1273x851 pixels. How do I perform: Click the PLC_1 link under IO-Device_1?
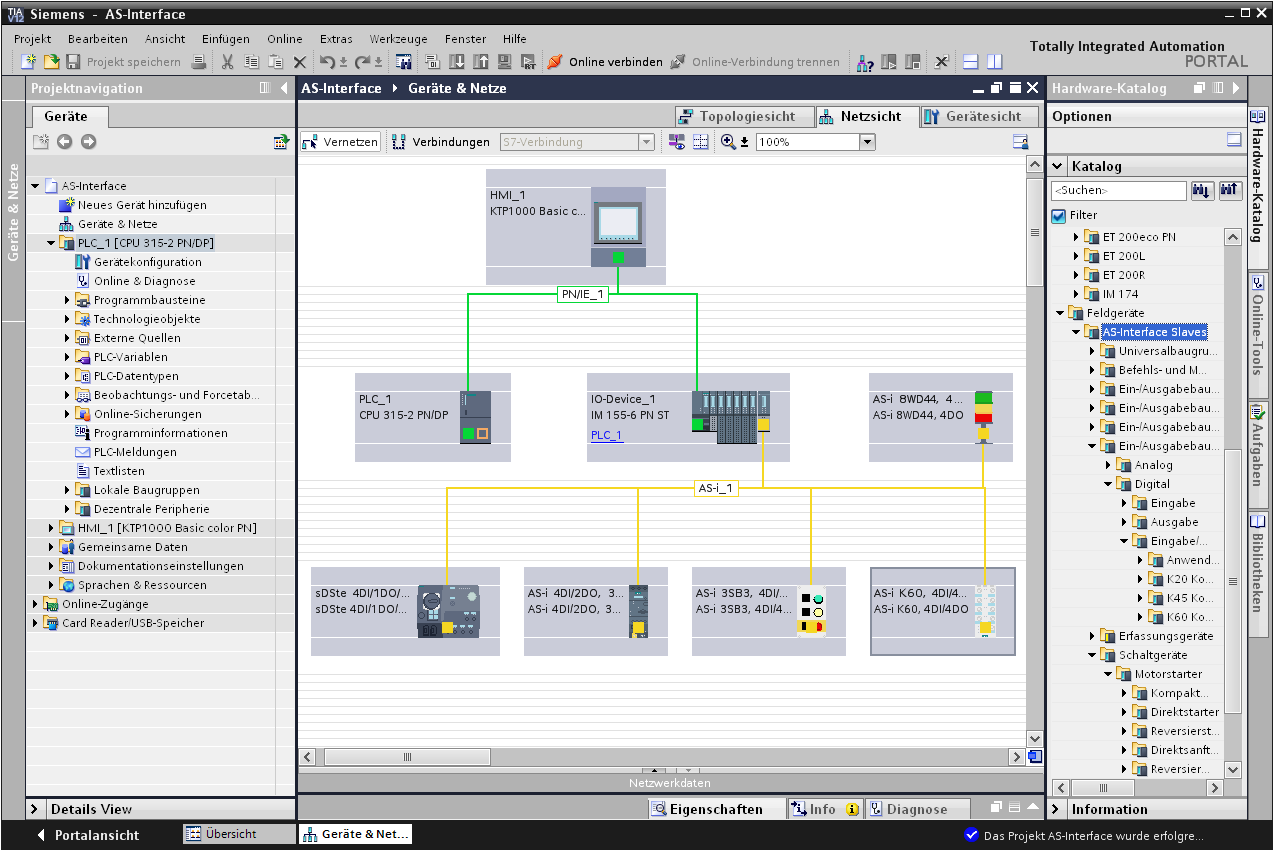[606, 435]
